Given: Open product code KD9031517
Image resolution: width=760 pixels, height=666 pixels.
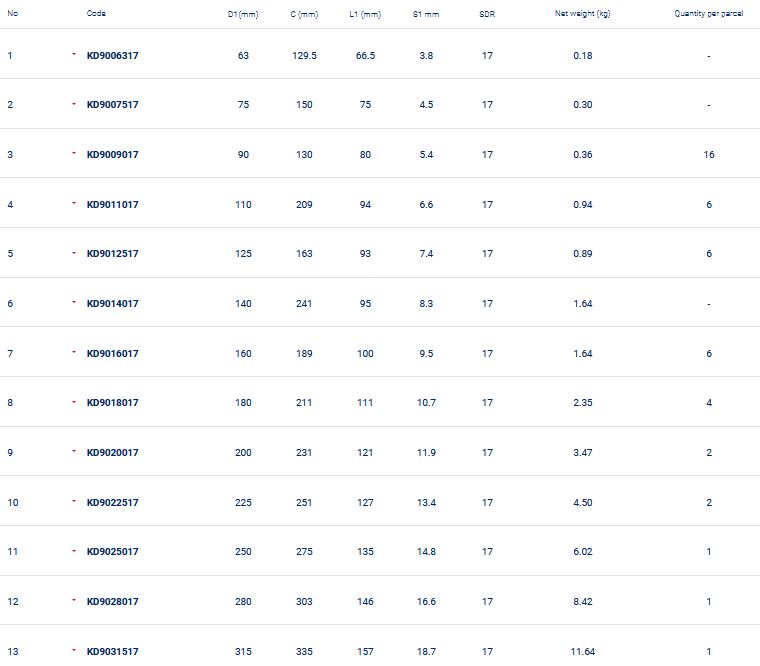Looking at the screenshot, I should pos(112,652).
